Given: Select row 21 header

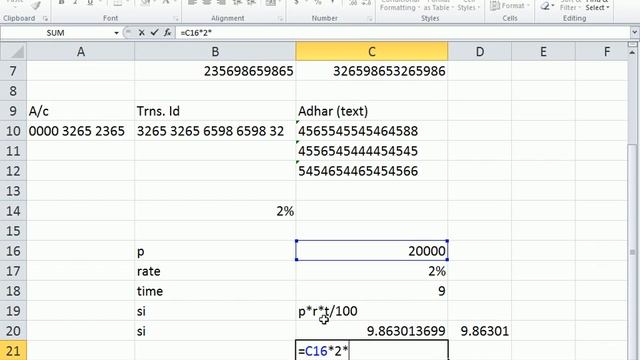Looking at the screenshot, I should (x=13, y=351).
